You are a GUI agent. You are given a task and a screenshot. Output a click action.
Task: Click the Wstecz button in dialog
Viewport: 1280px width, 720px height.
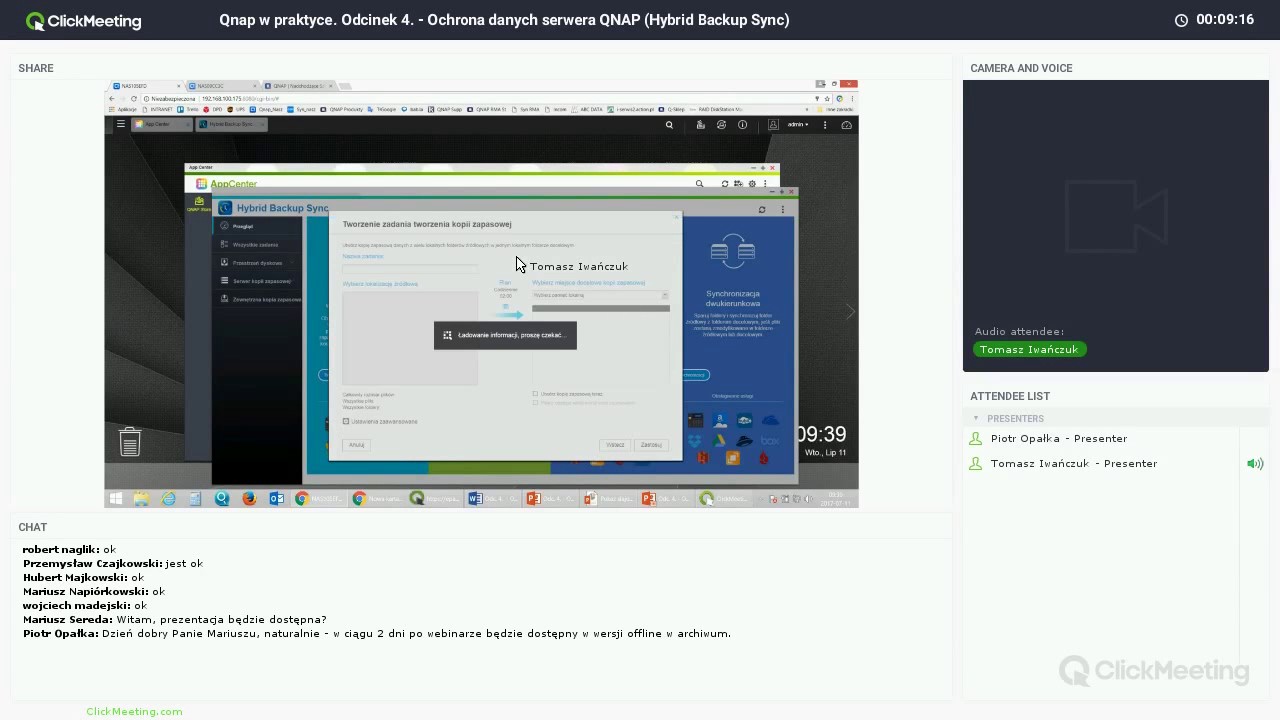point(615,445)
